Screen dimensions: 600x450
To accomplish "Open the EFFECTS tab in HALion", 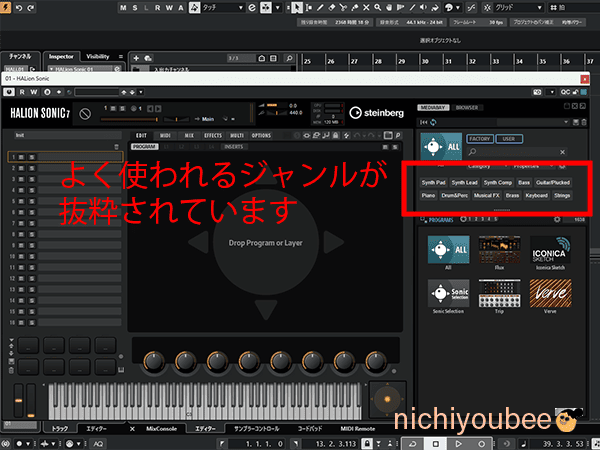I will (213, 135).
